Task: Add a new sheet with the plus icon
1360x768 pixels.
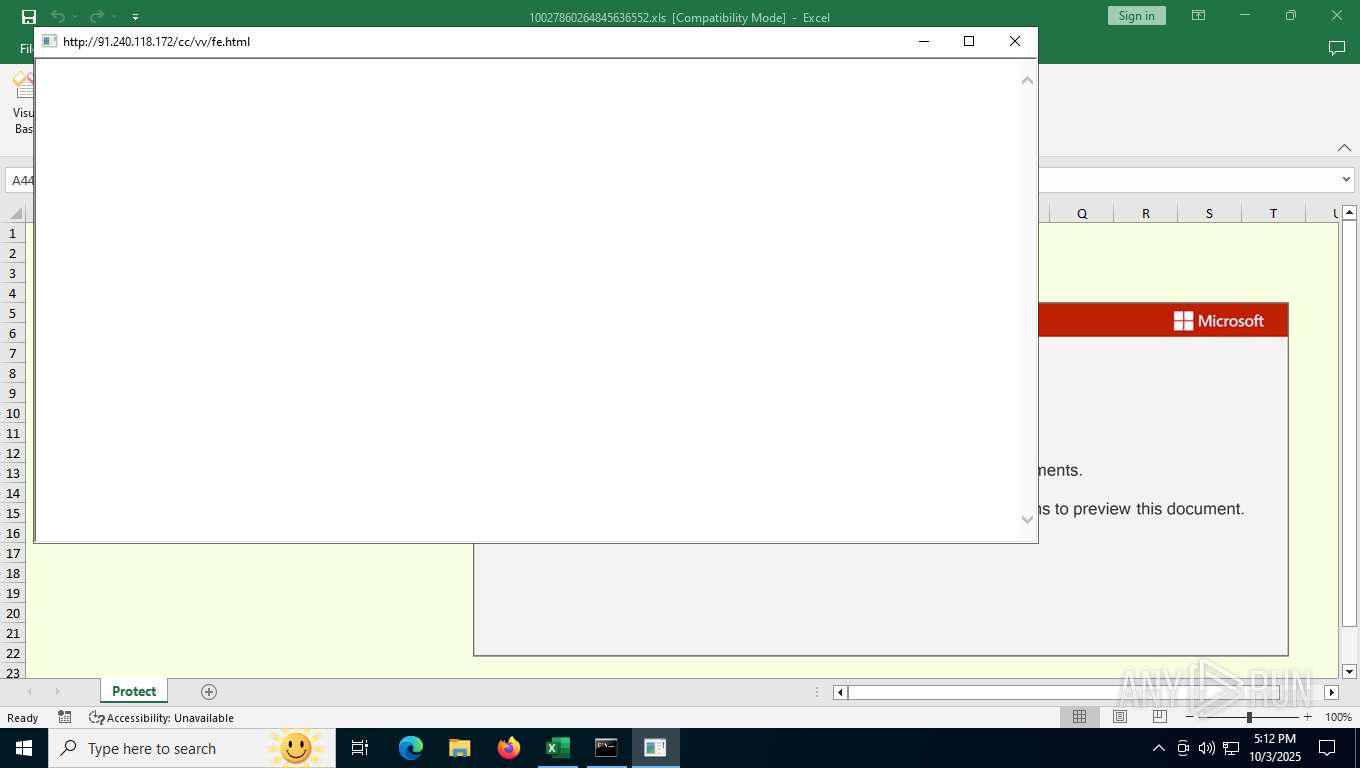Action: tap(208, 692)
